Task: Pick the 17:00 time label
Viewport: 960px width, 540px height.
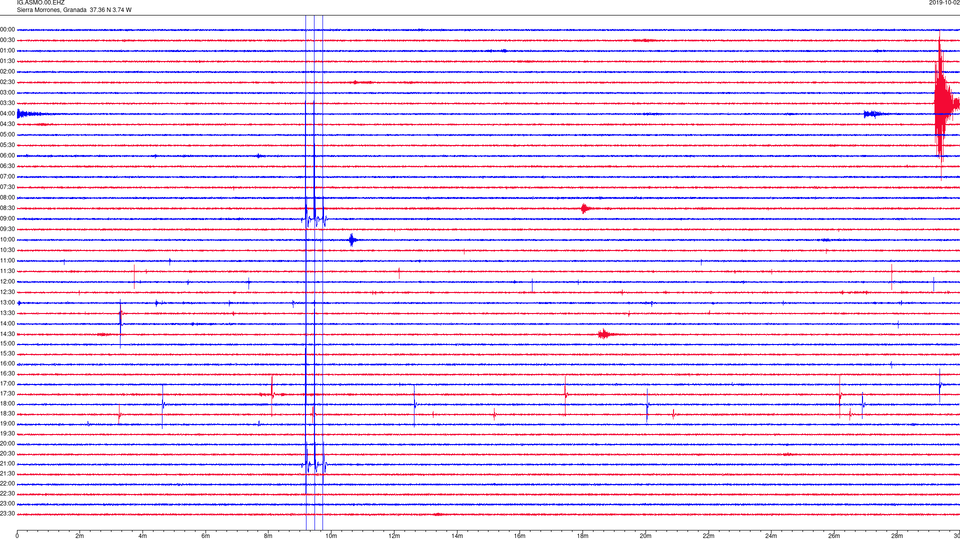Action: click(7, 384)
